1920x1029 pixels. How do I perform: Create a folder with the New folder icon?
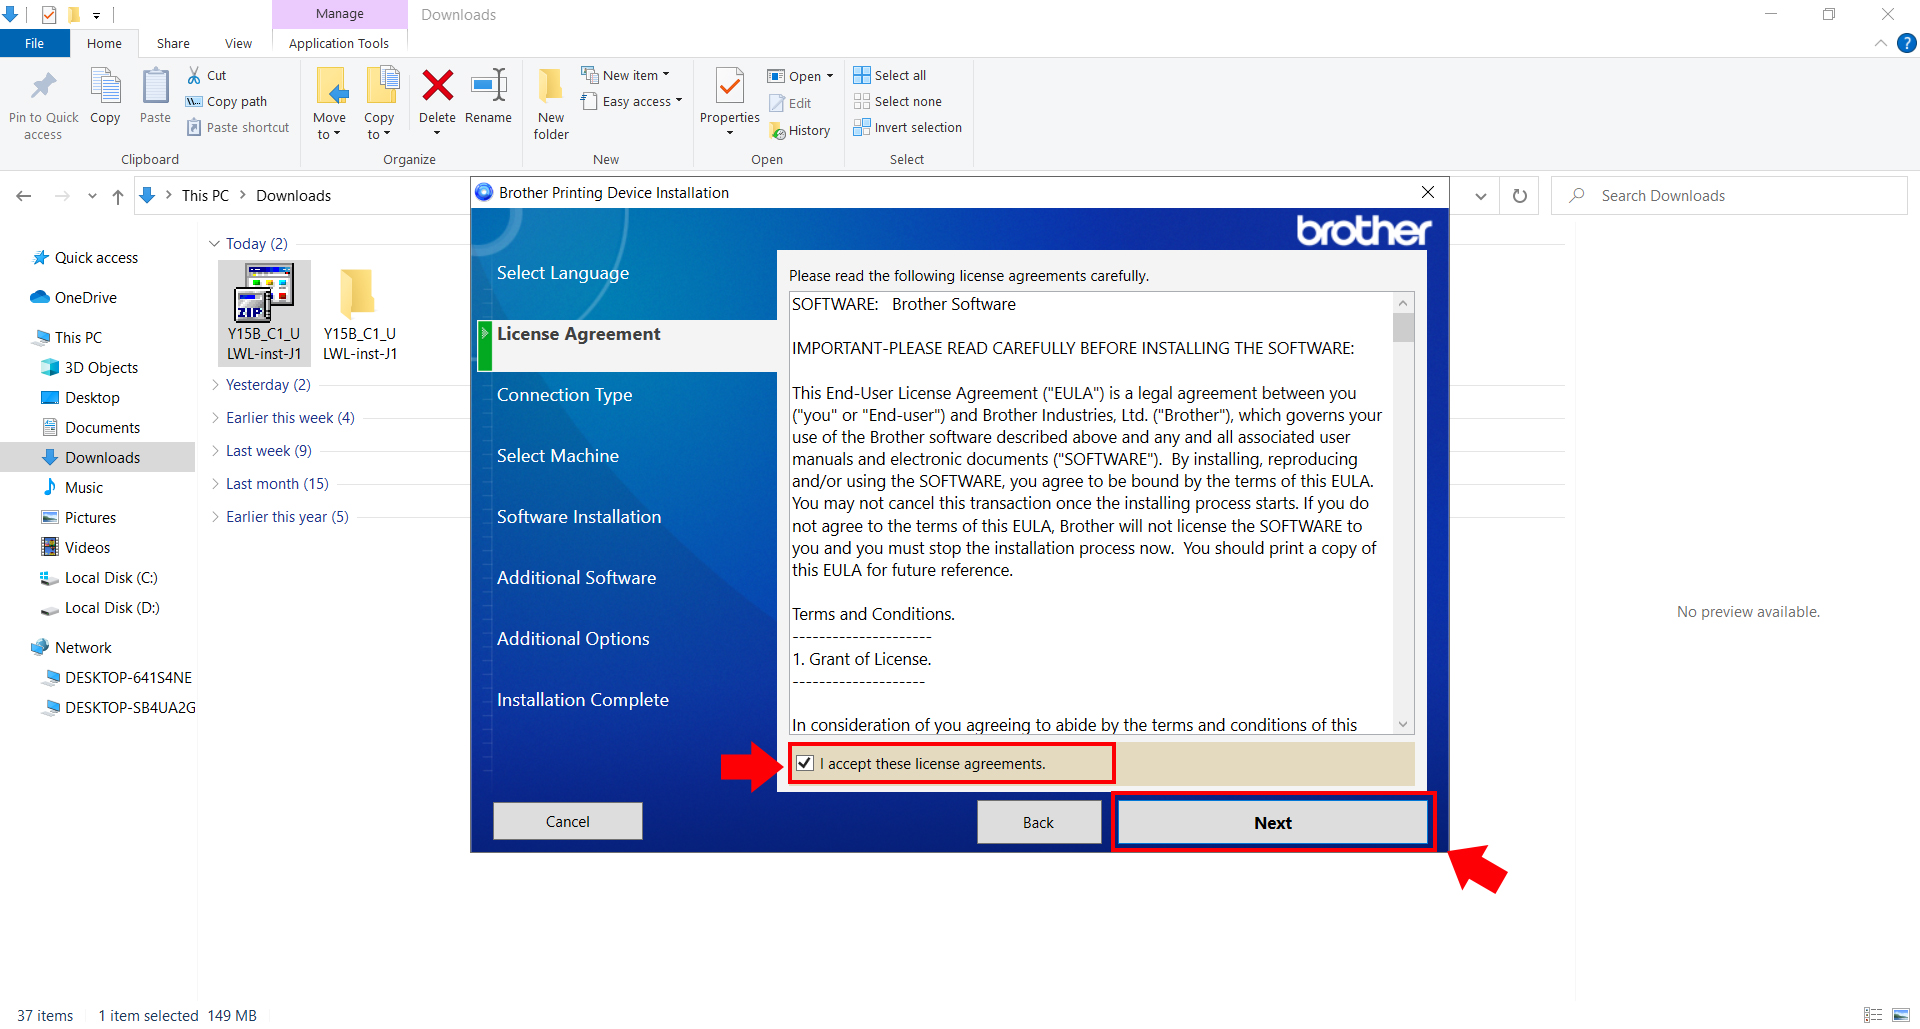click(x=550, y=100)
